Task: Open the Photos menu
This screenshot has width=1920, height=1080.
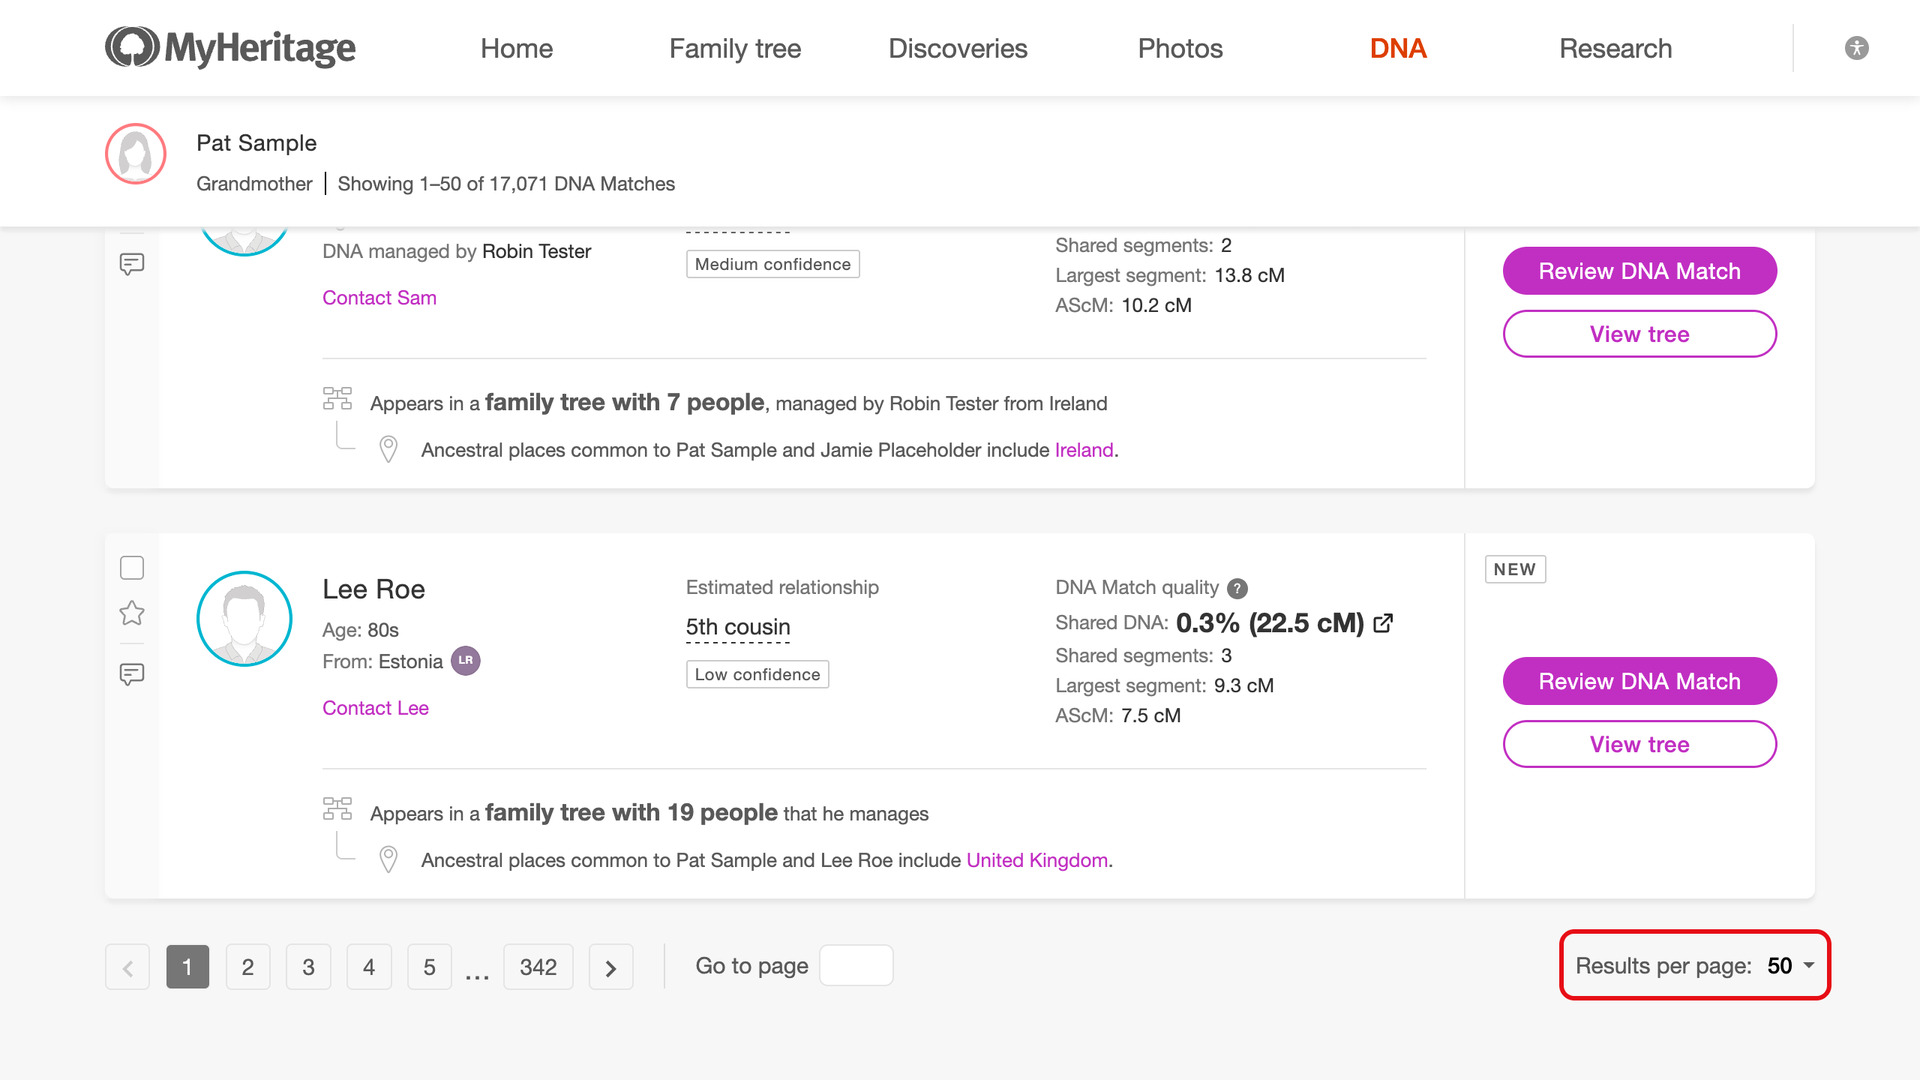Action: 1180,48
